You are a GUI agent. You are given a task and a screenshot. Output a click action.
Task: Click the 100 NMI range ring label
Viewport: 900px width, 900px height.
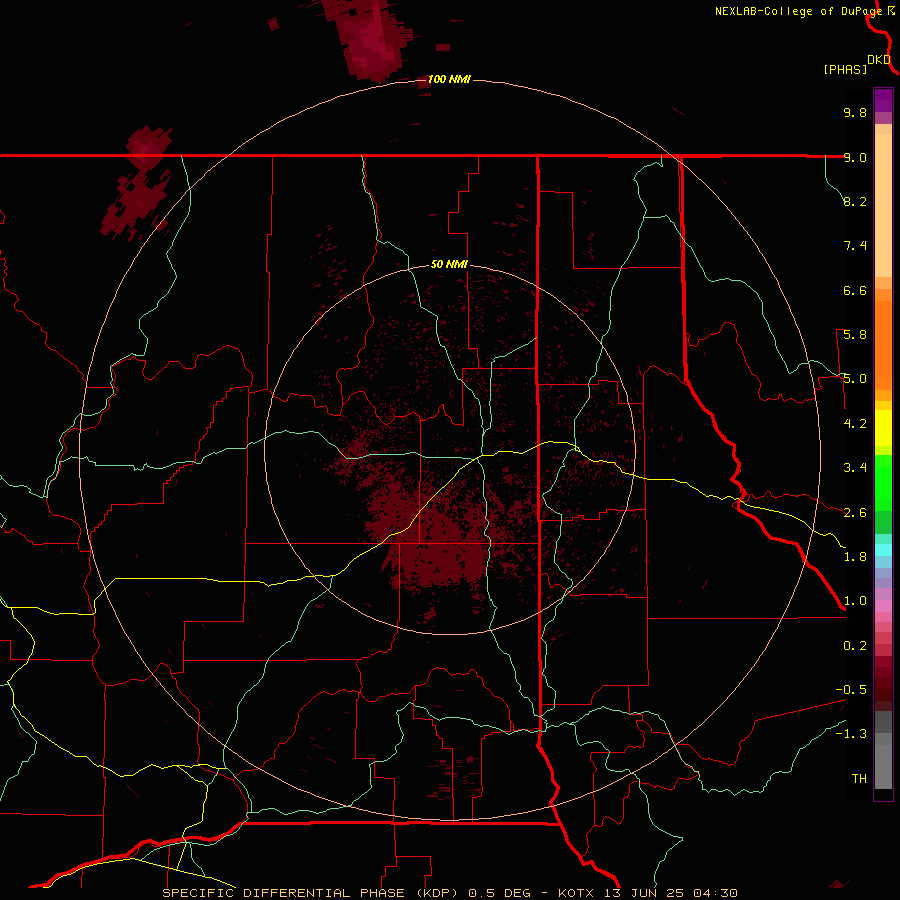tap(449, 79)
